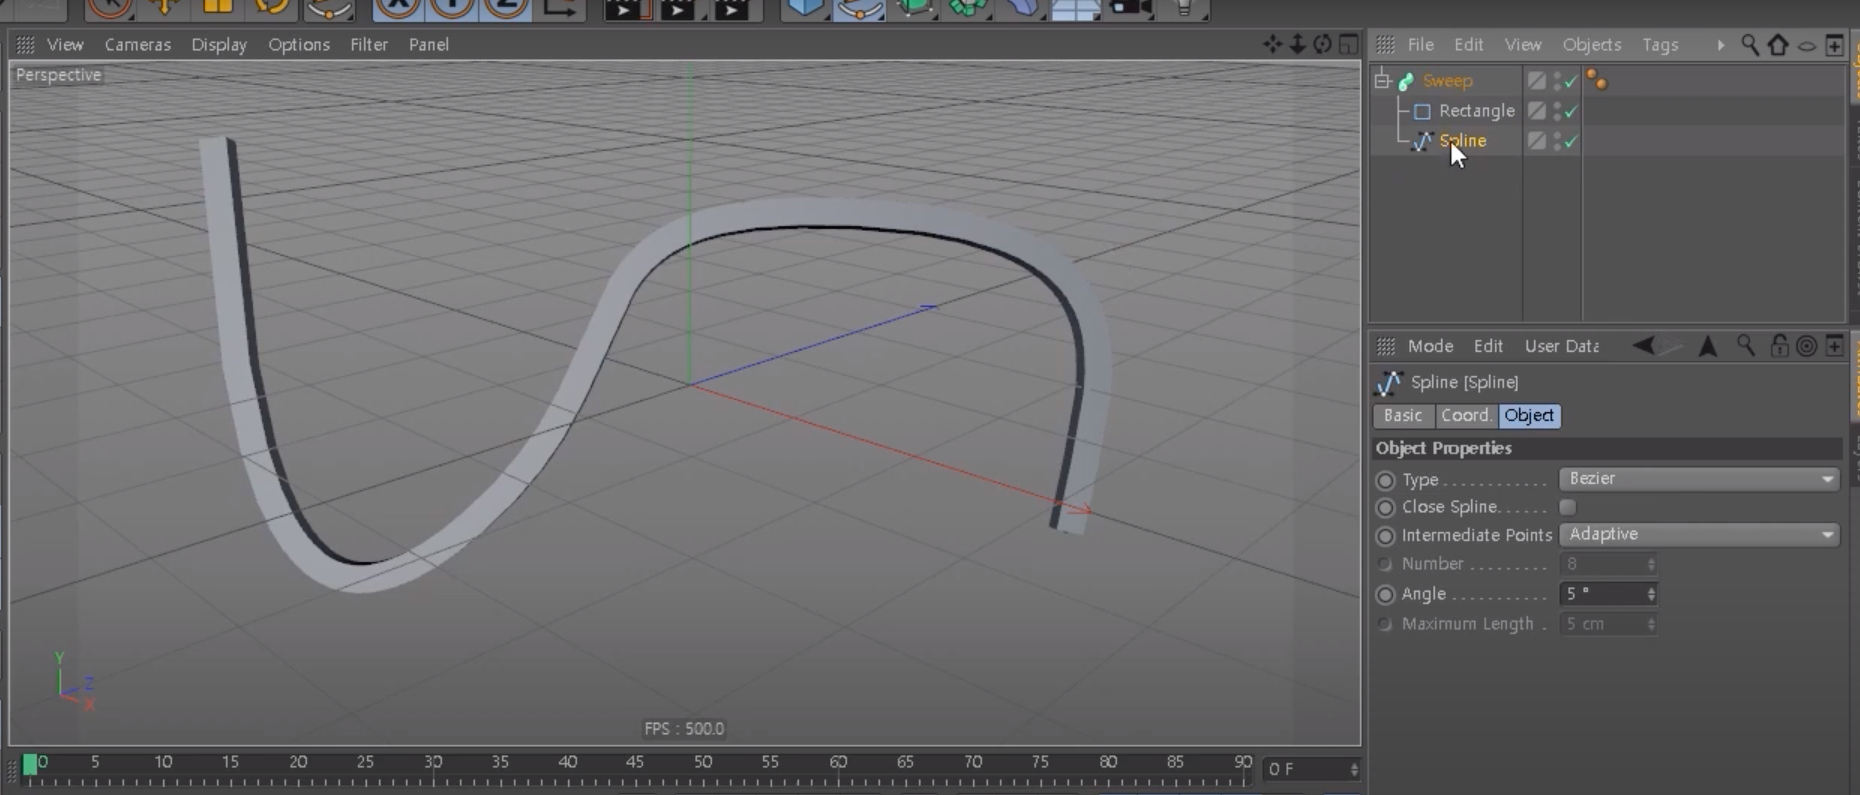Viewport: 1860px width, 795px height.
Task: Open new Attribute Manager panel icon
Action: 1834,345
